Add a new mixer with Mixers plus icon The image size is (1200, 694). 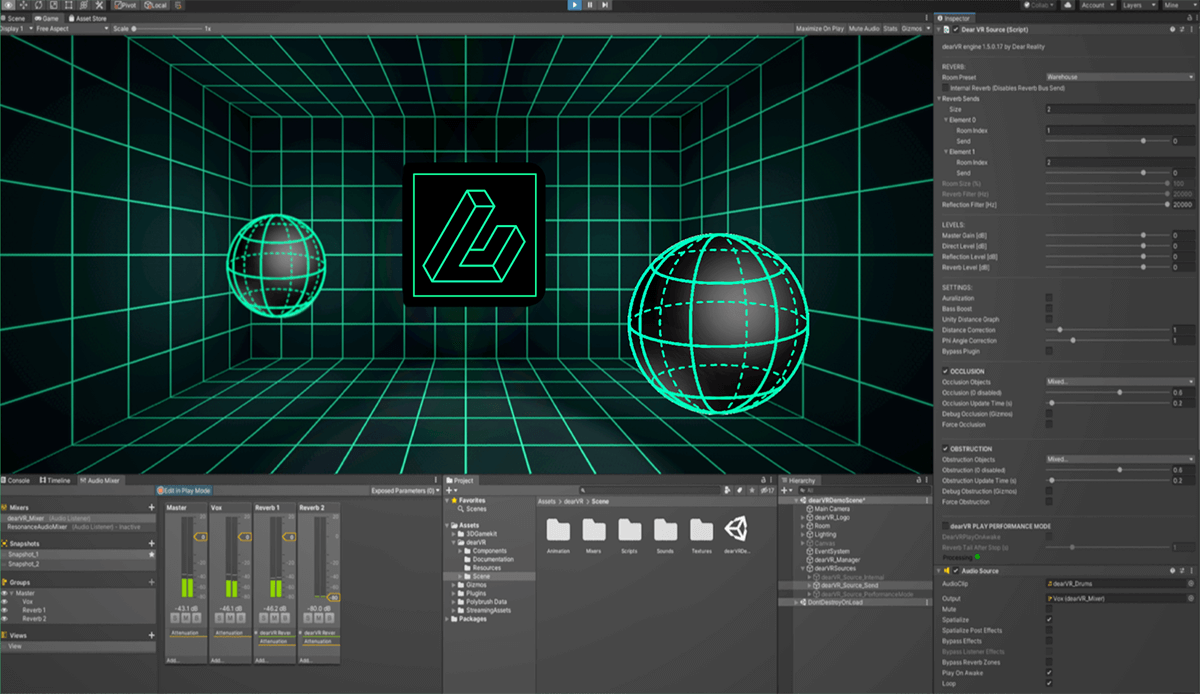(x=152, y=507)
